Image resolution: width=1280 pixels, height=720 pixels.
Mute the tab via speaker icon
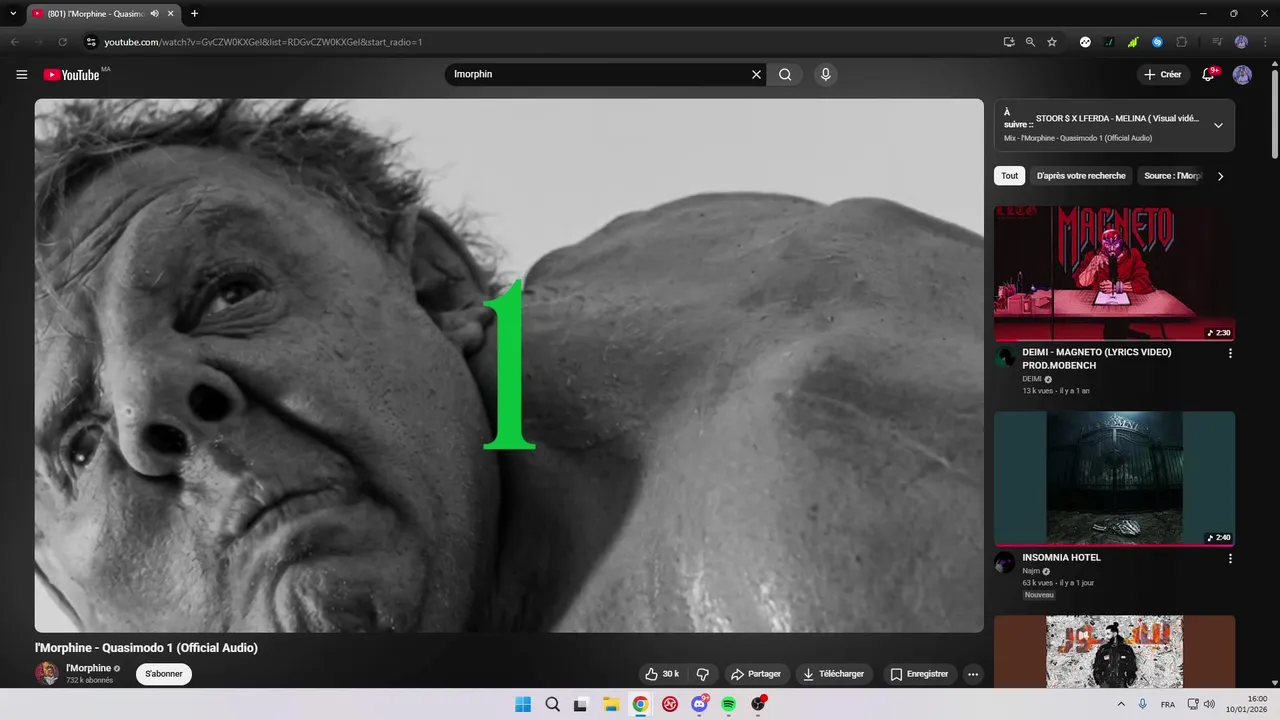point(155,13)
